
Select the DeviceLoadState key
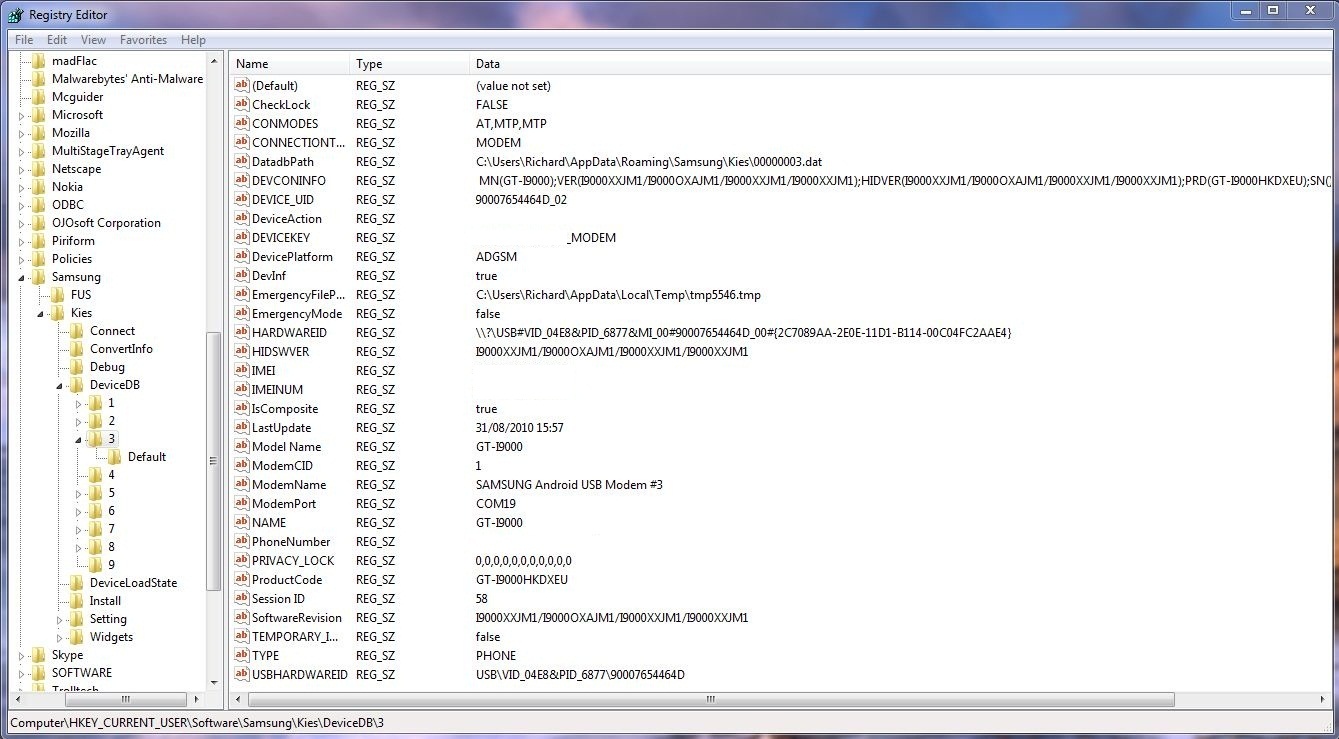[133, 583]
